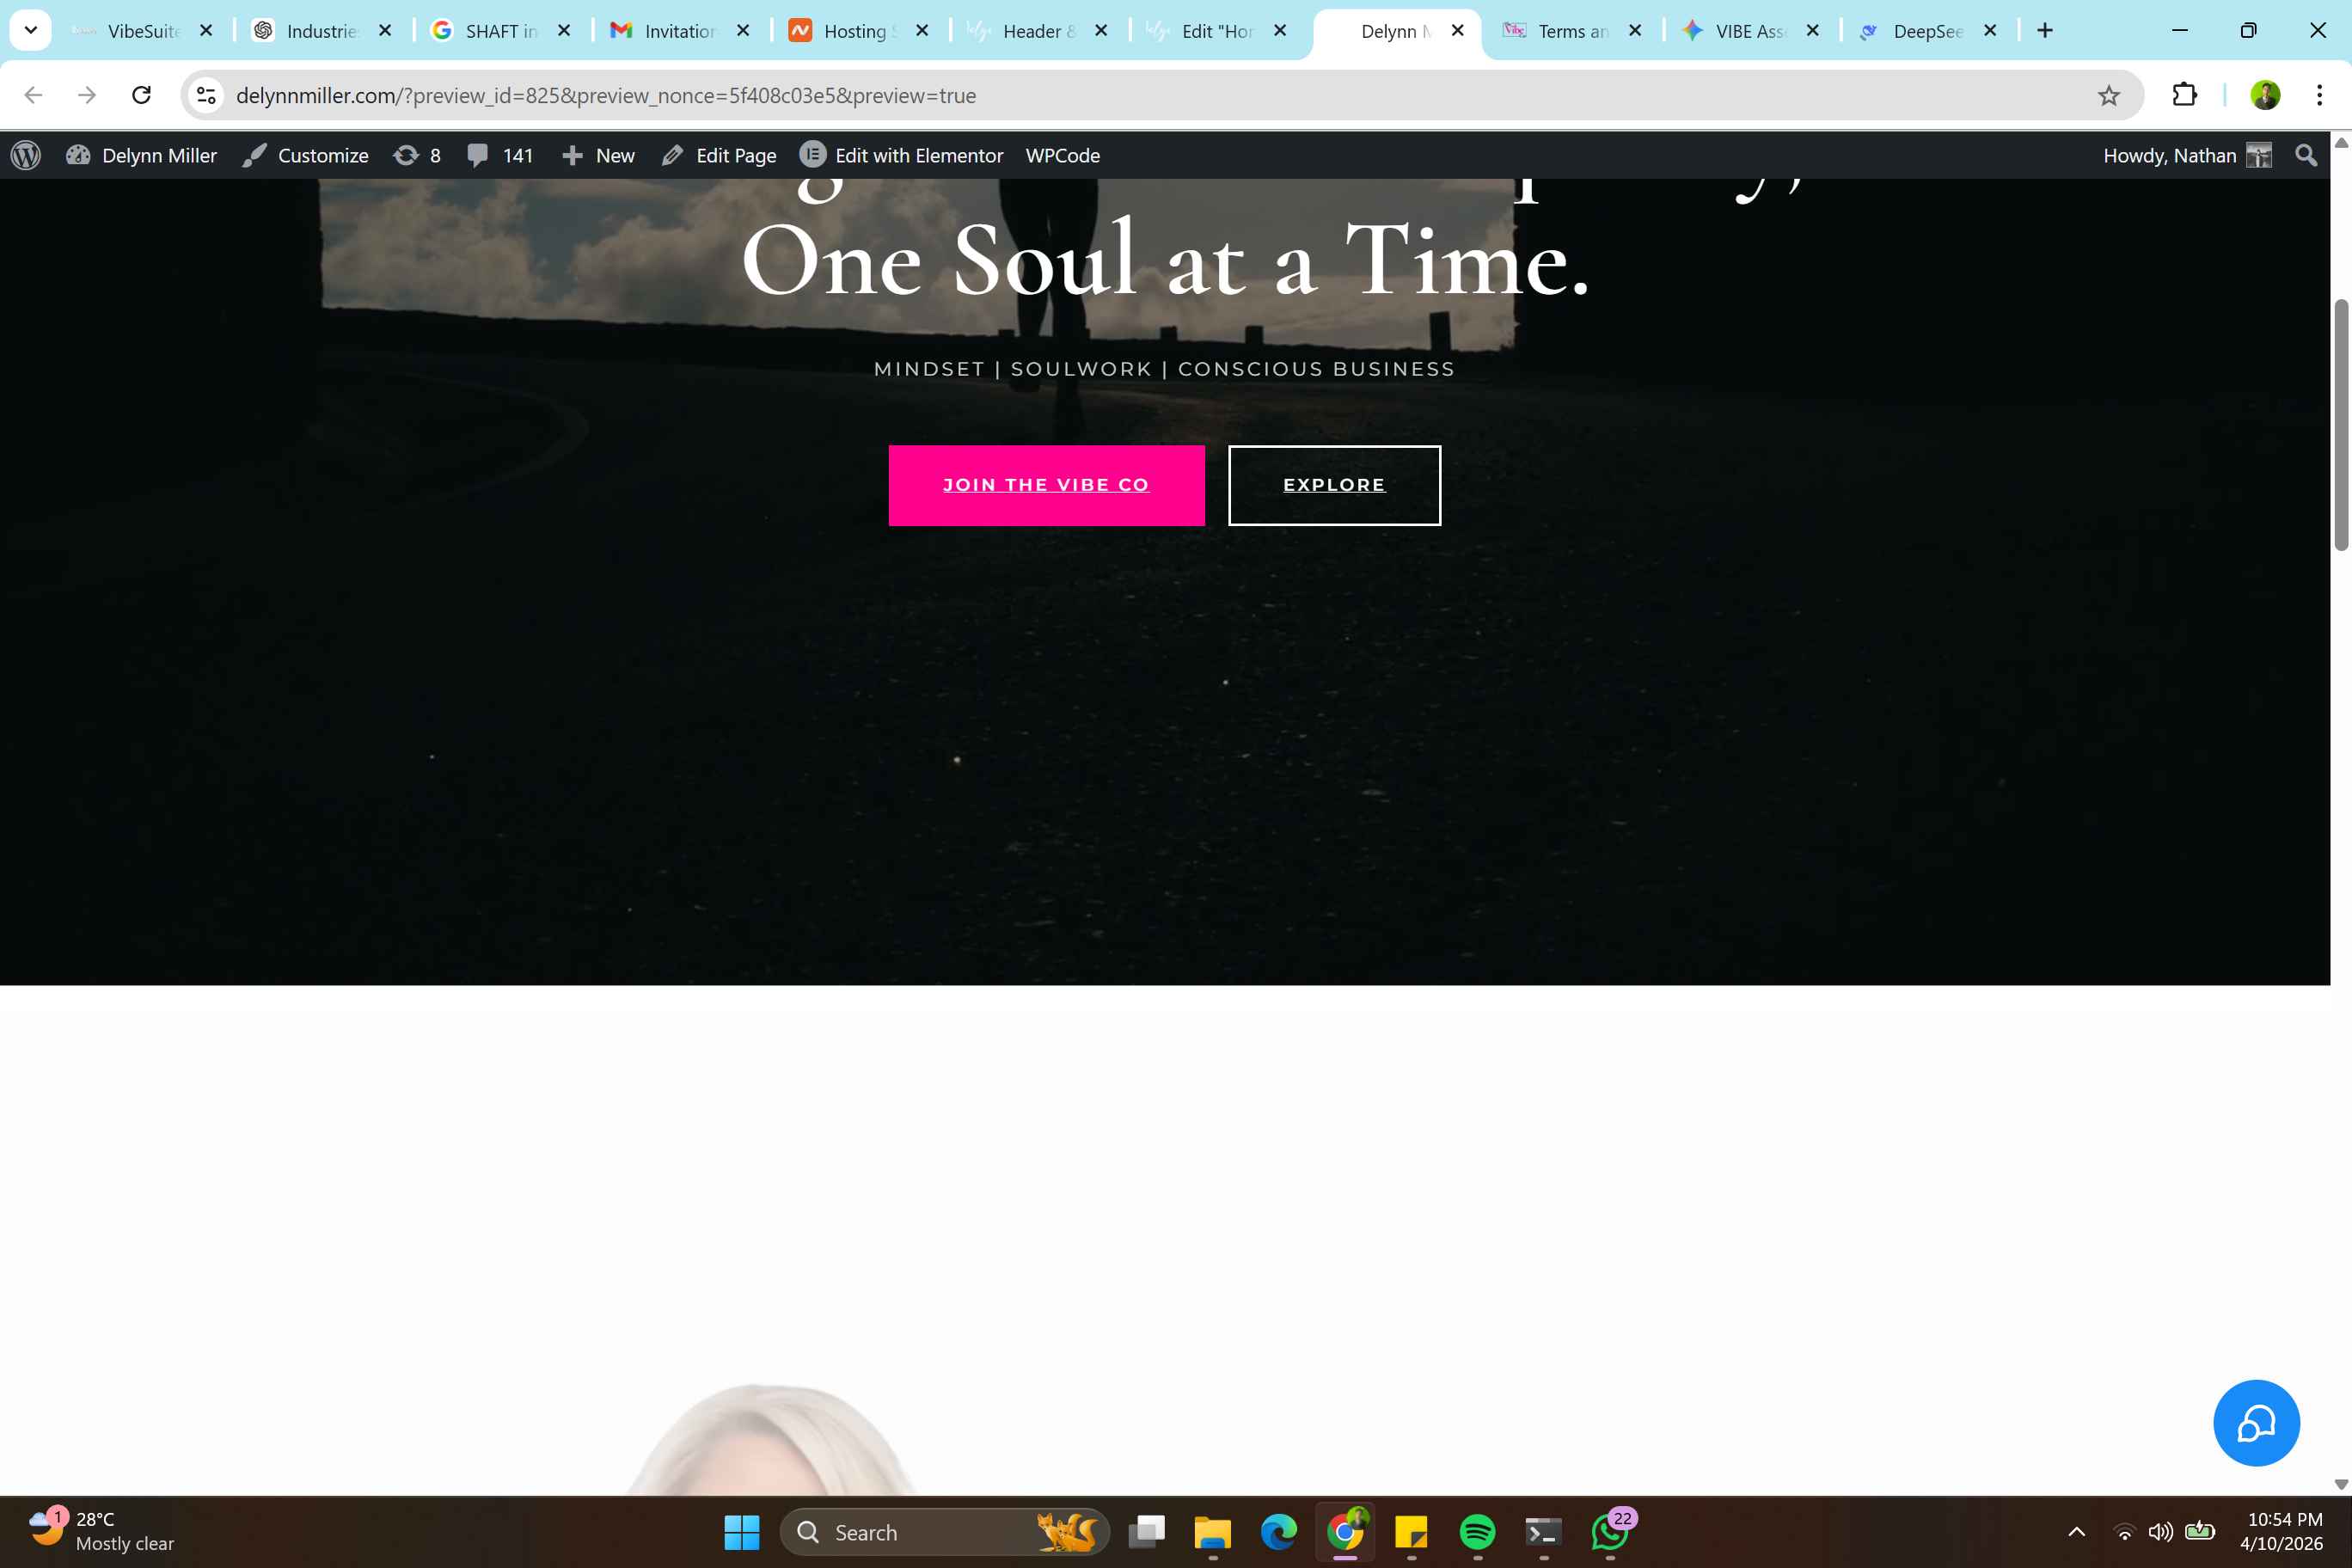Open File Explorer from taskbar
2352x1568 pixels.
click(x=1213, y=1532)
